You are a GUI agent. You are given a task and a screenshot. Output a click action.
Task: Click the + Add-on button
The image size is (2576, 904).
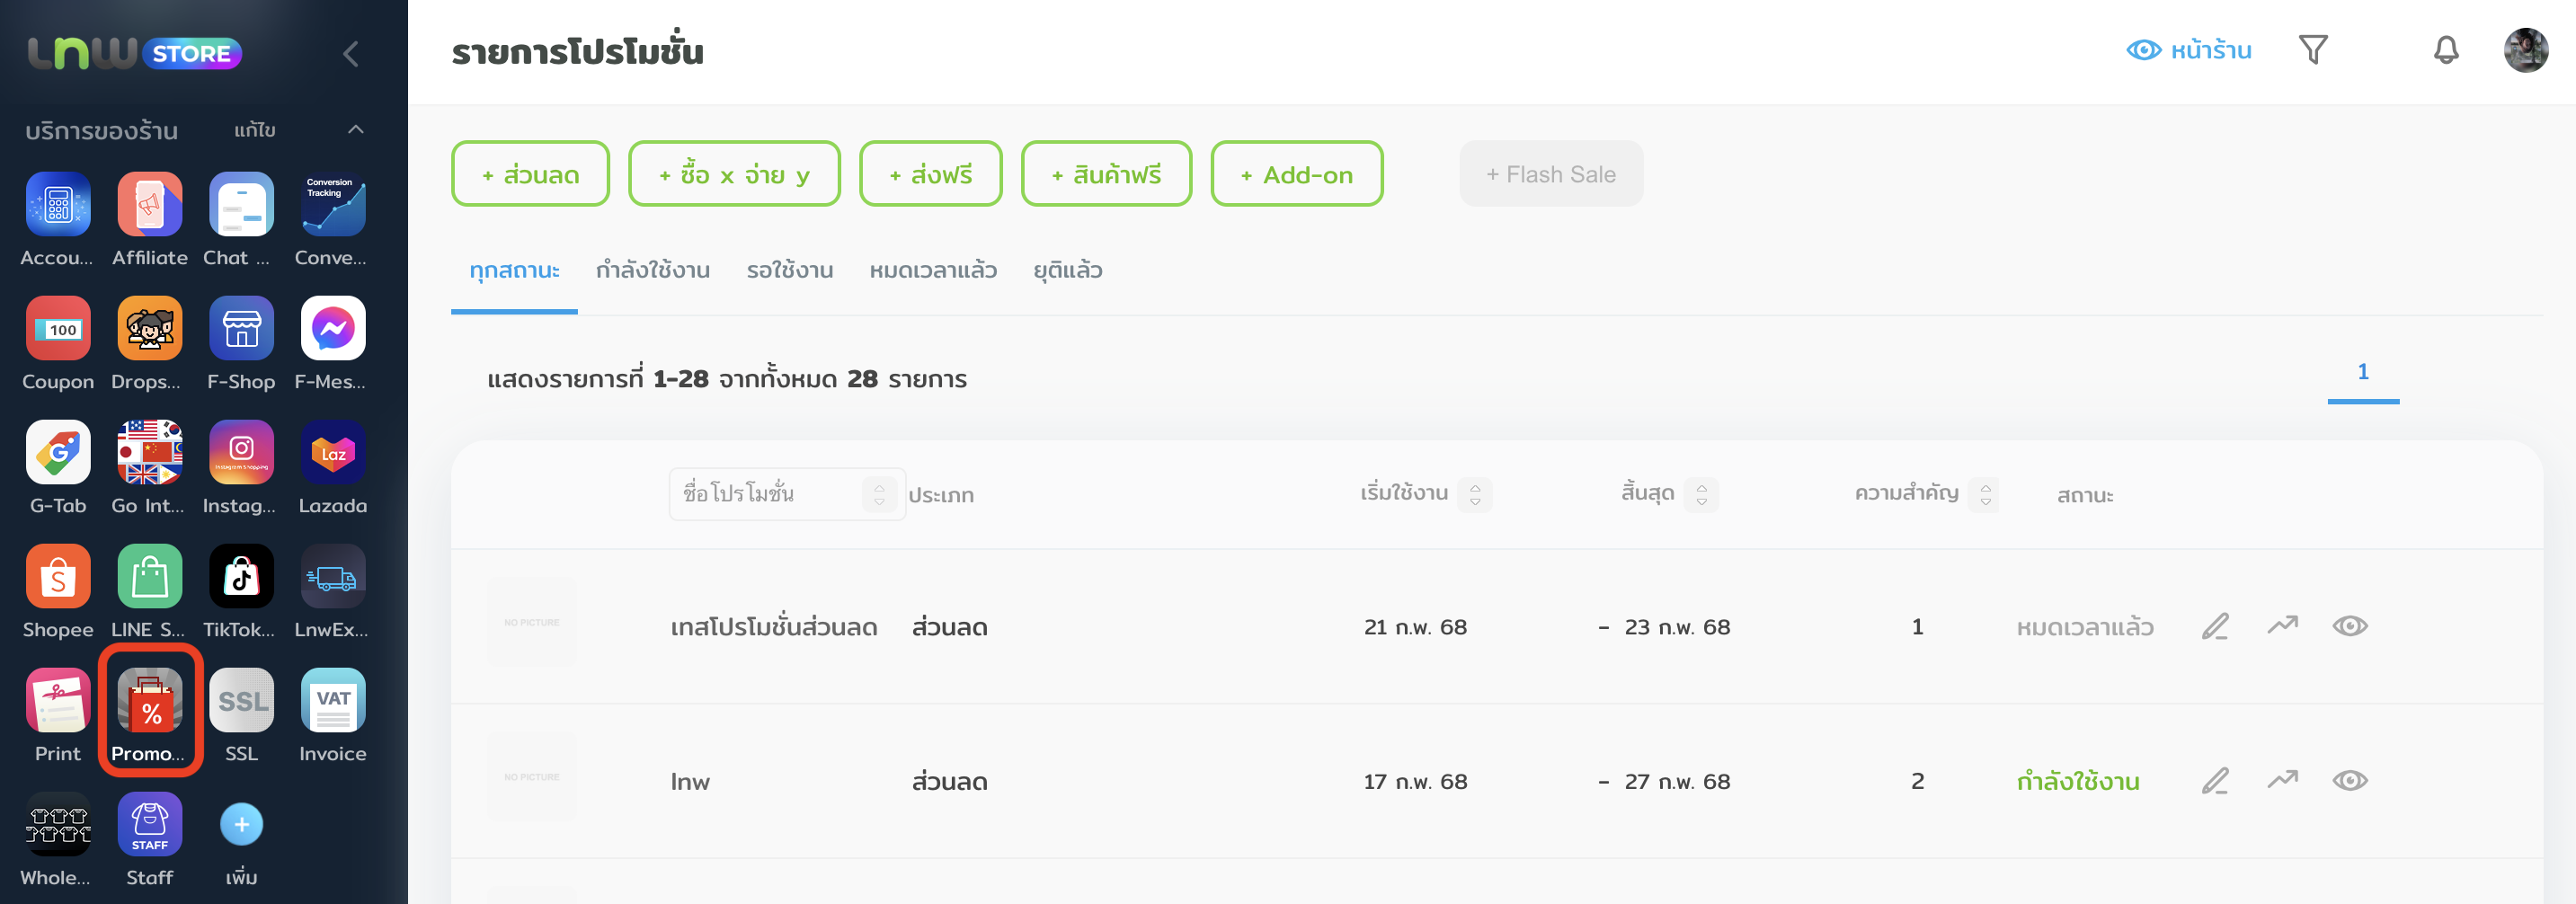[x=1296, y=175]
